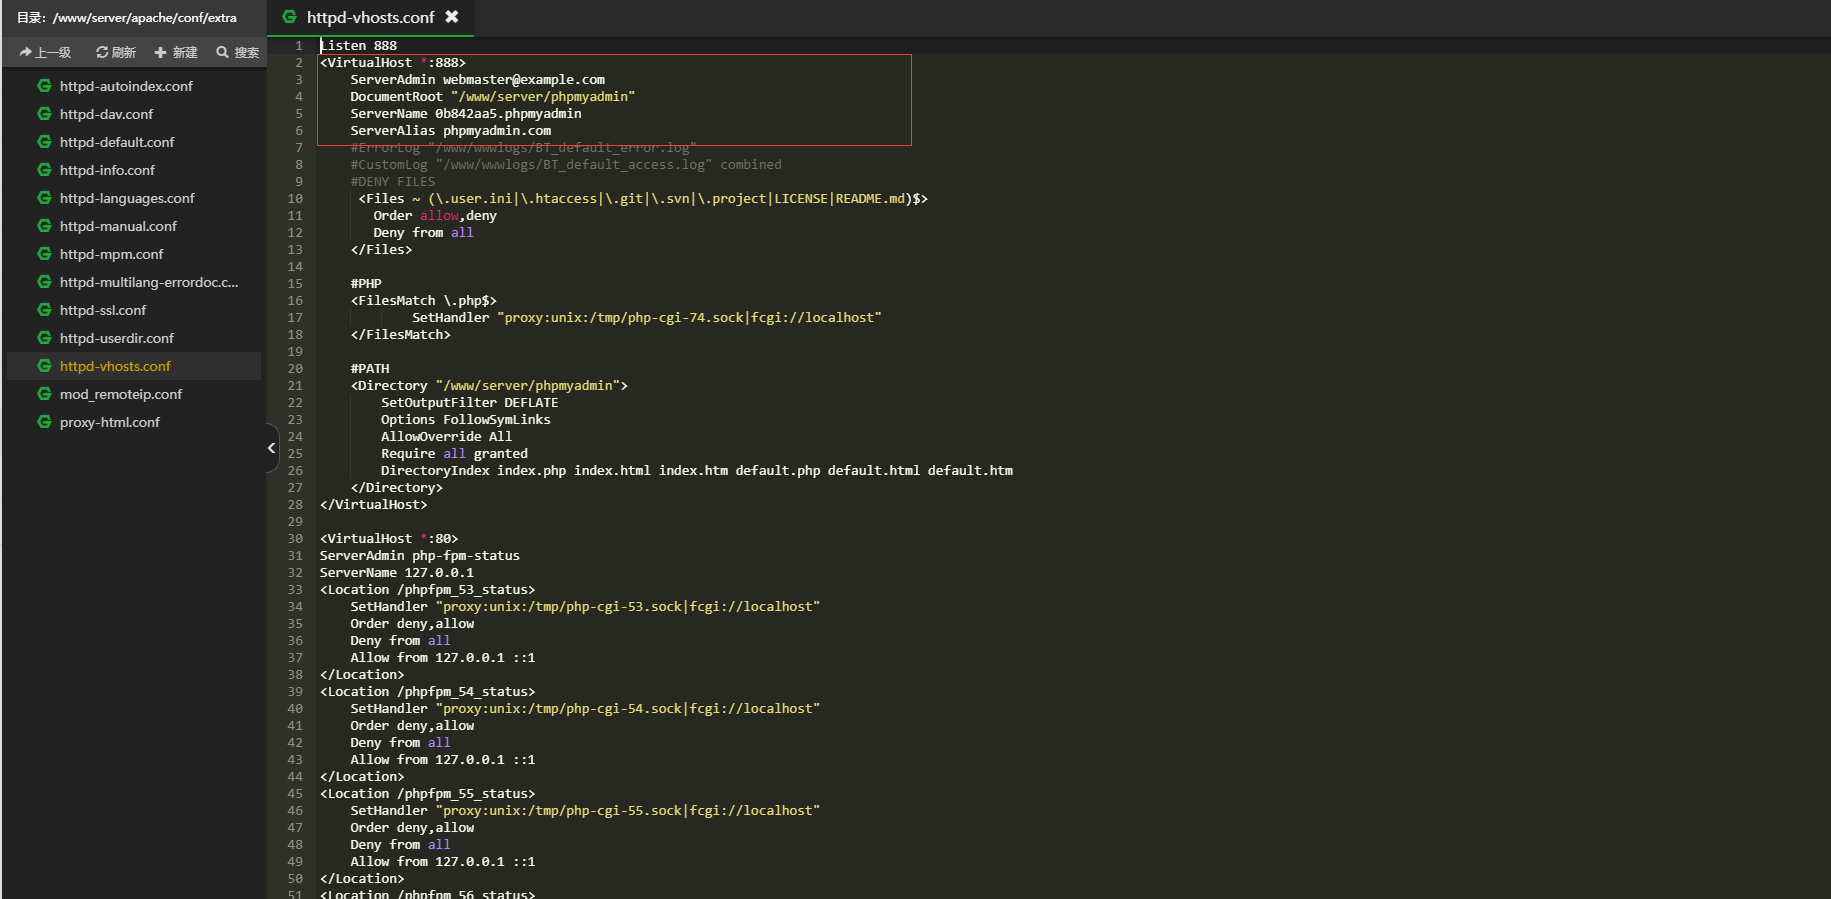This screenshot has width=1831, height=899.
Task: Click the httpd-mpm.conf file icon
Action: click(44, 254)
